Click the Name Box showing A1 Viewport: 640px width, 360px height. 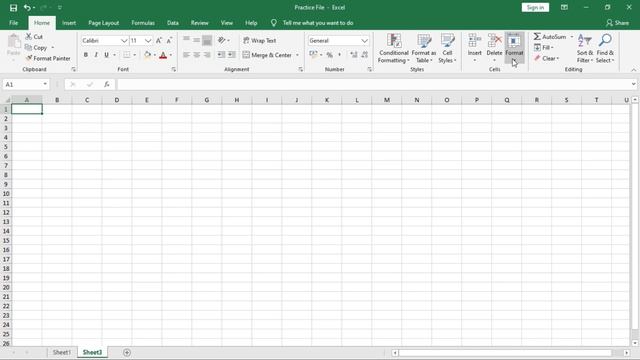[x=25, y=84]
